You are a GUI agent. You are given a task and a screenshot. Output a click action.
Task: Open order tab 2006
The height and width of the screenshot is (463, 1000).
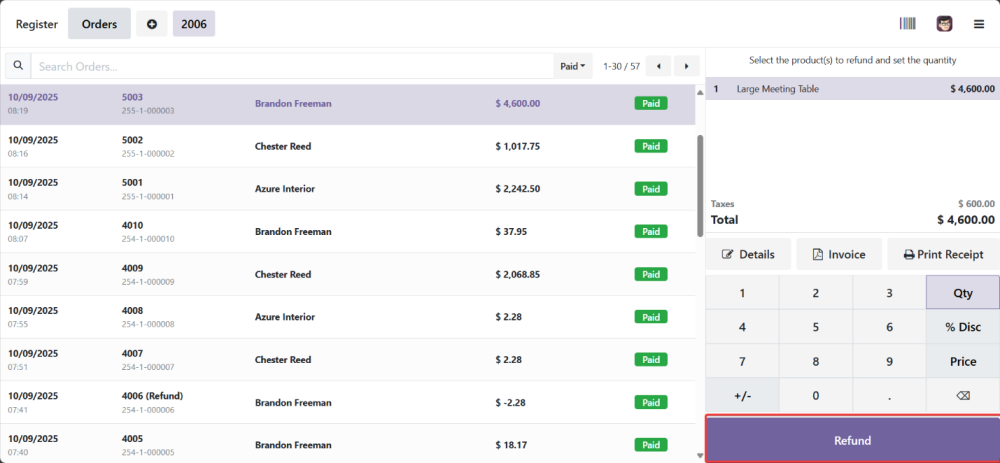[x=194, y=24]
